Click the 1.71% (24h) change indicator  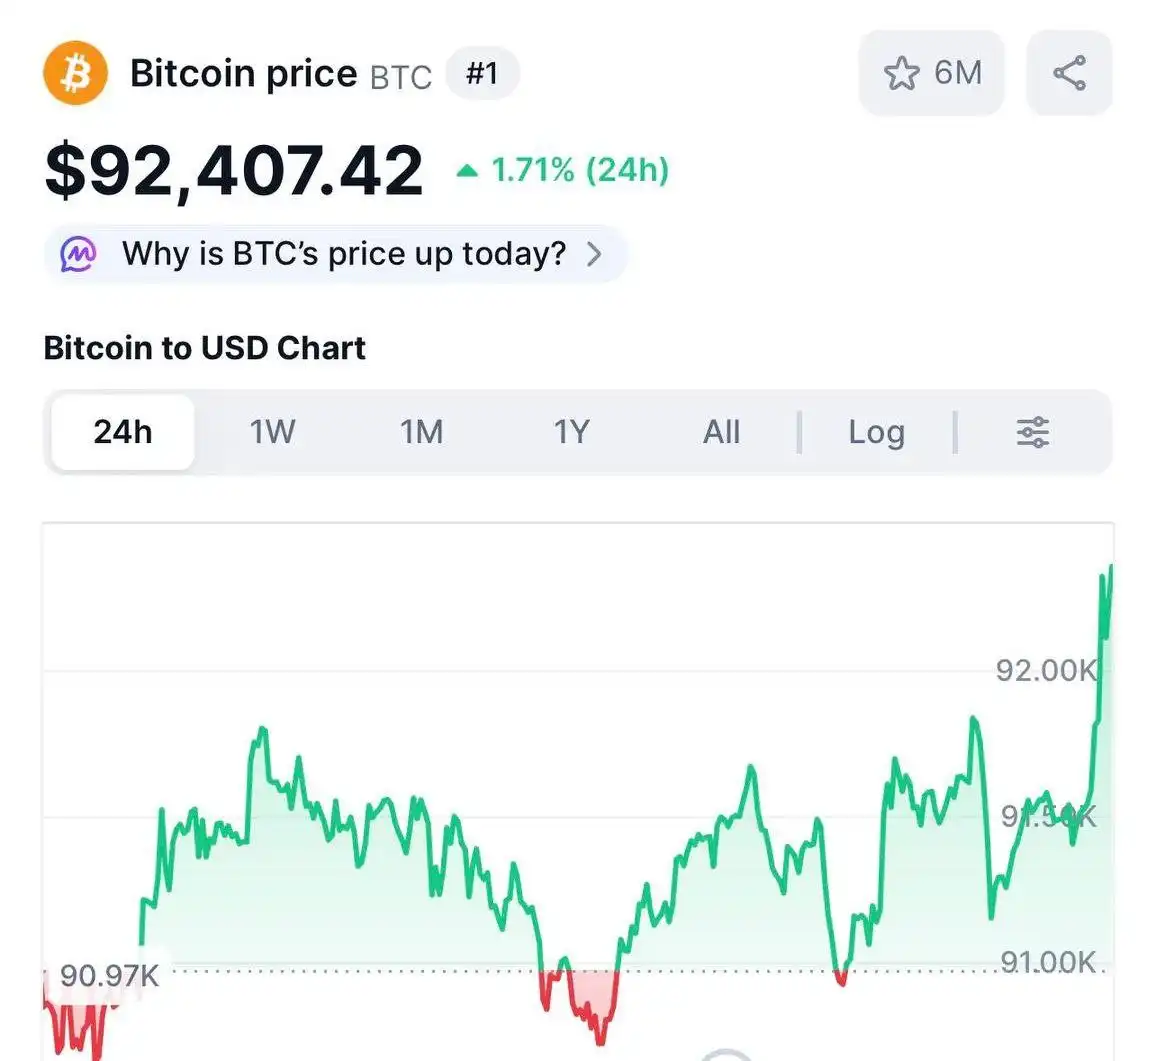pos(579,170)
